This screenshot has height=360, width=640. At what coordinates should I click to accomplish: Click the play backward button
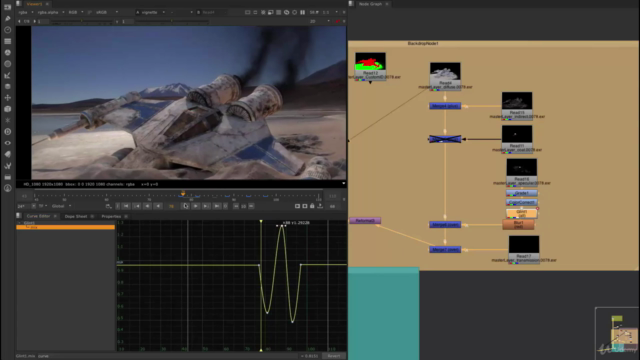coord(158,206)
